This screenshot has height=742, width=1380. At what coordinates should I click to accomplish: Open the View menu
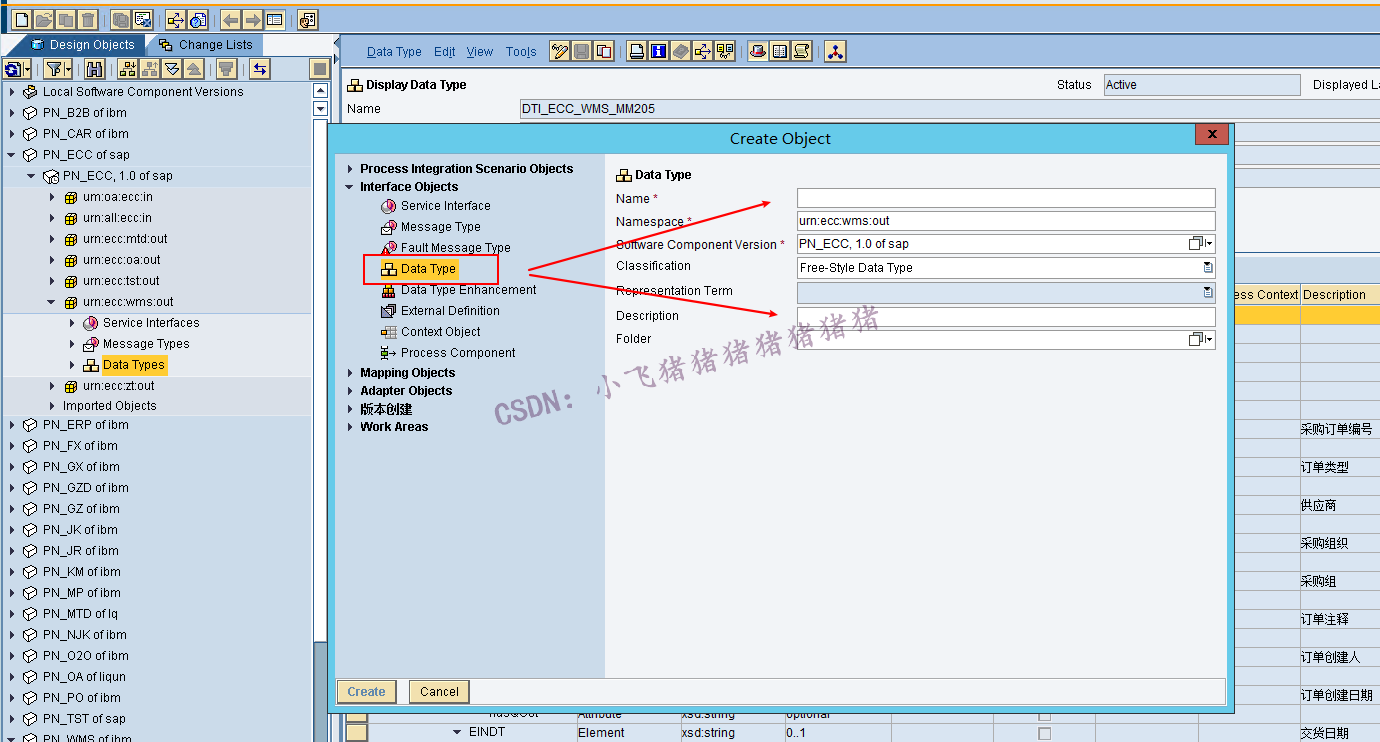(480, 52)
